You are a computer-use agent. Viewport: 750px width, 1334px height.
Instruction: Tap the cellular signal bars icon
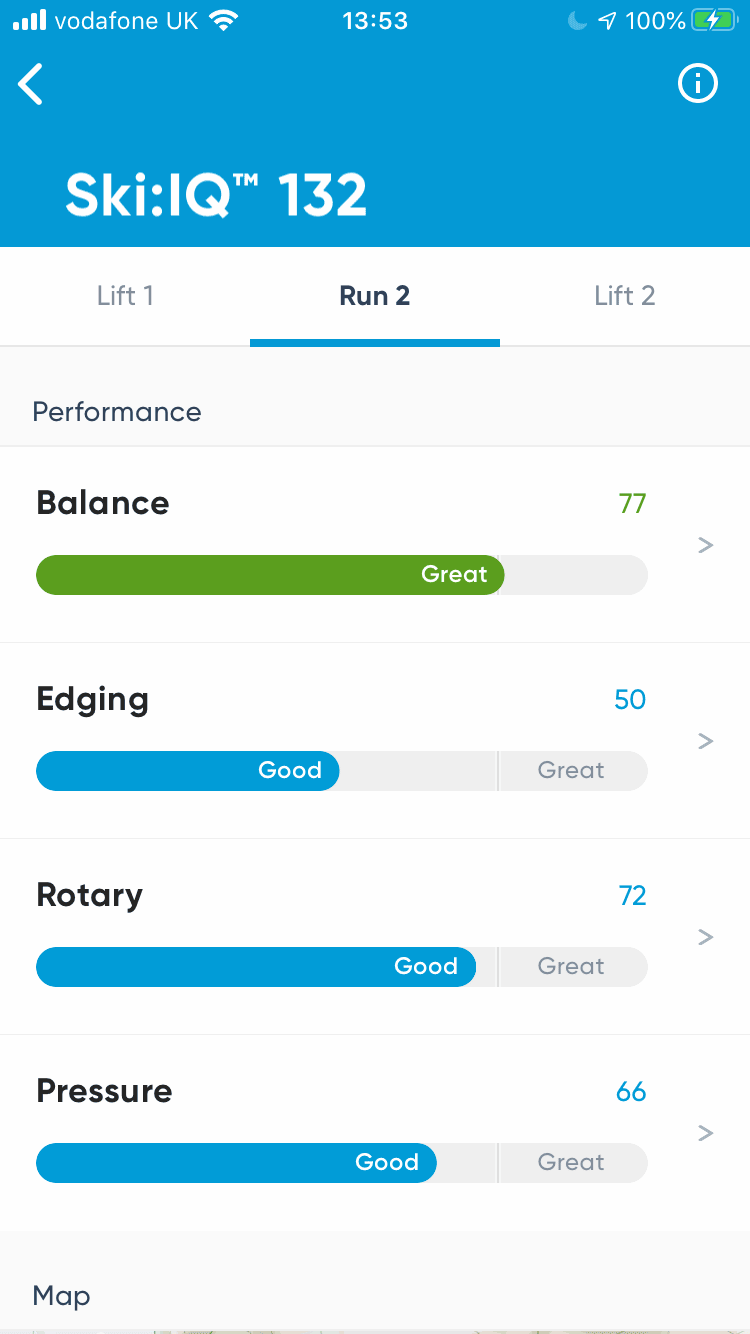point(30,21)
